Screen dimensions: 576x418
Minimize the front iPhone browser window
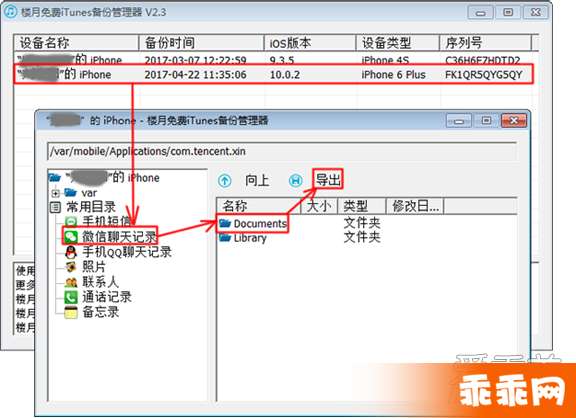[458, 121]
